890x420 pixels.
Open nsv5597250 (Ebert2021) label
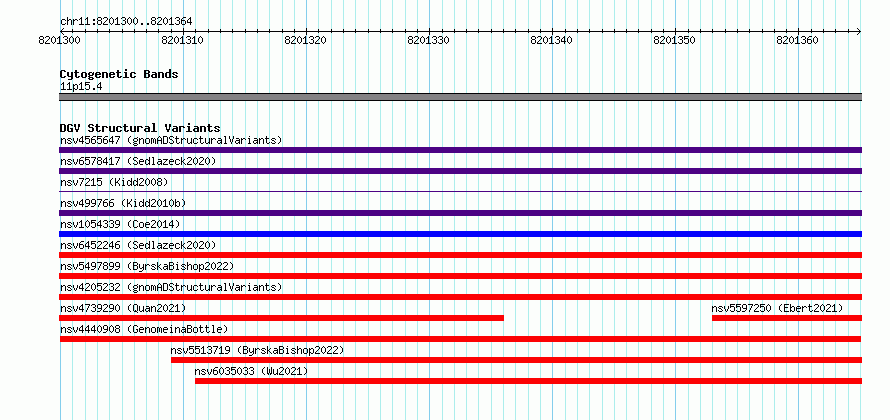[x=777, y=308]
